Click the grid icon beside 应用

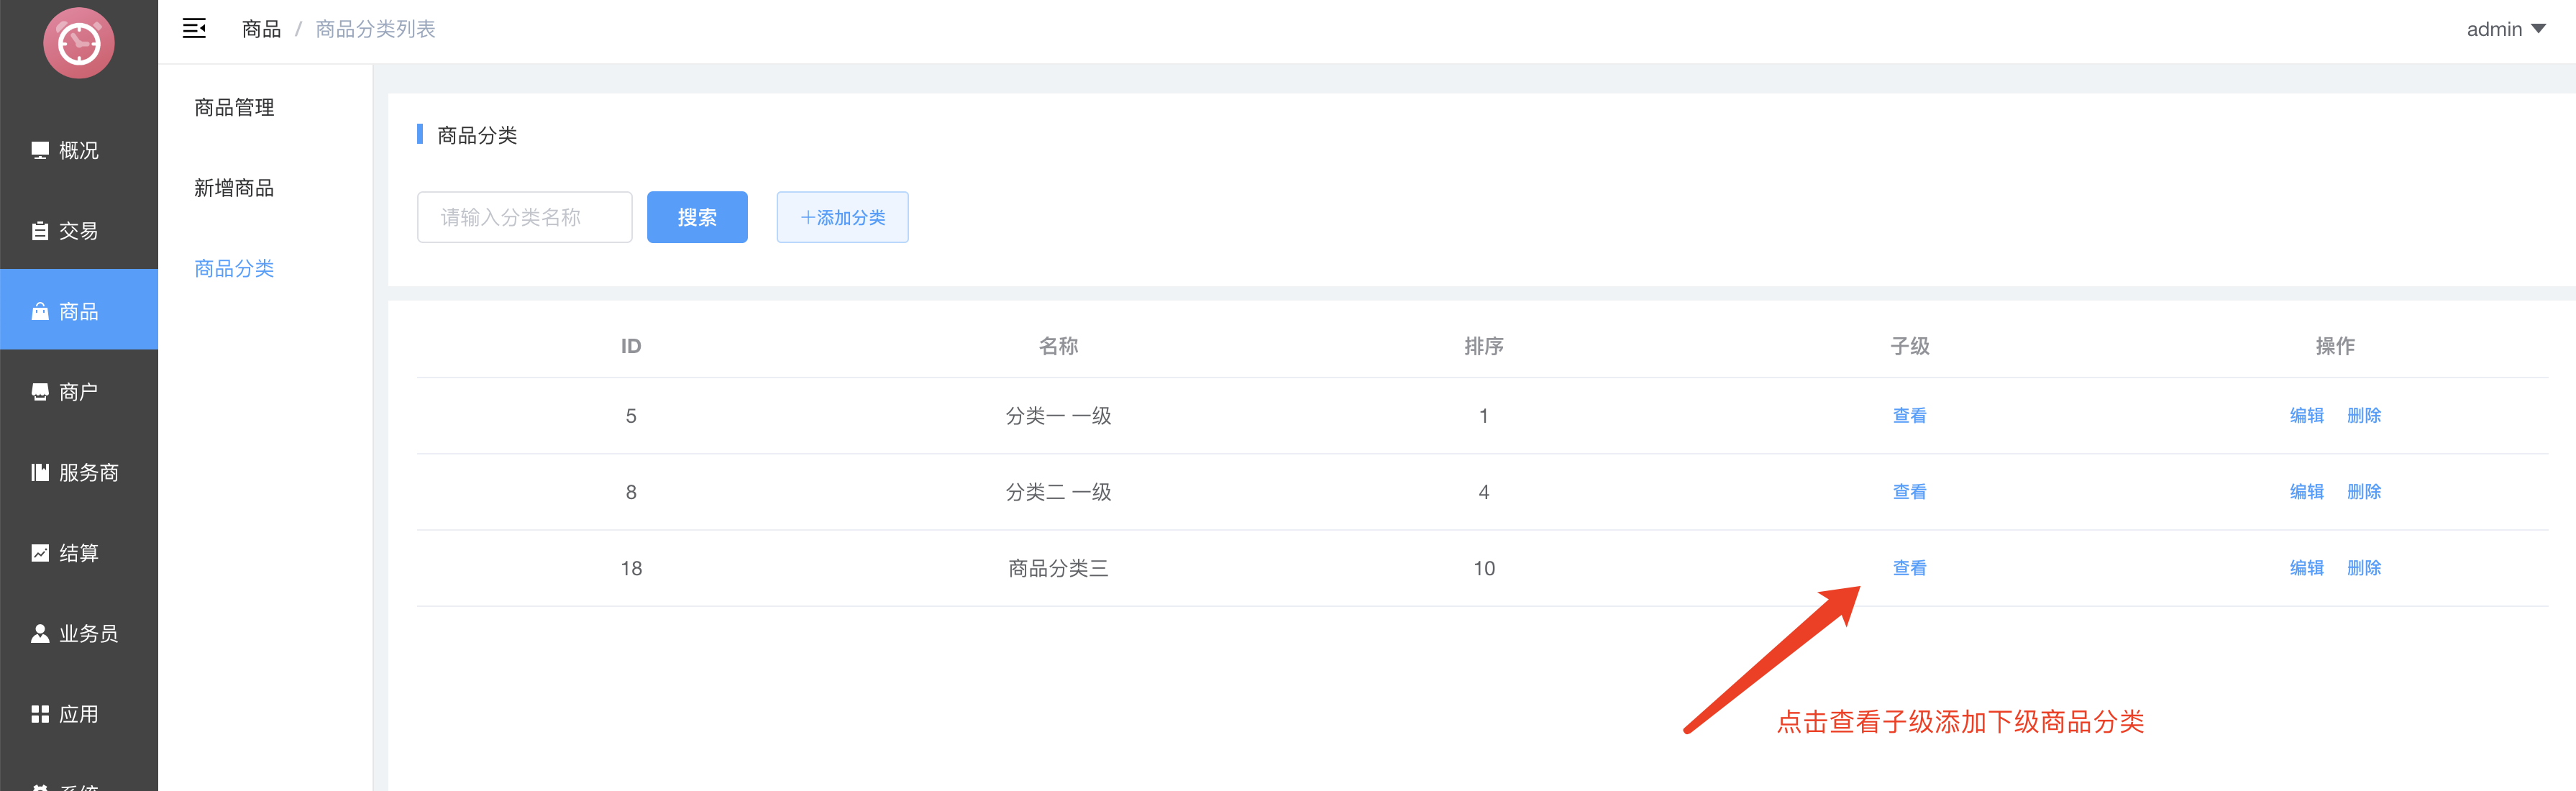40,714
